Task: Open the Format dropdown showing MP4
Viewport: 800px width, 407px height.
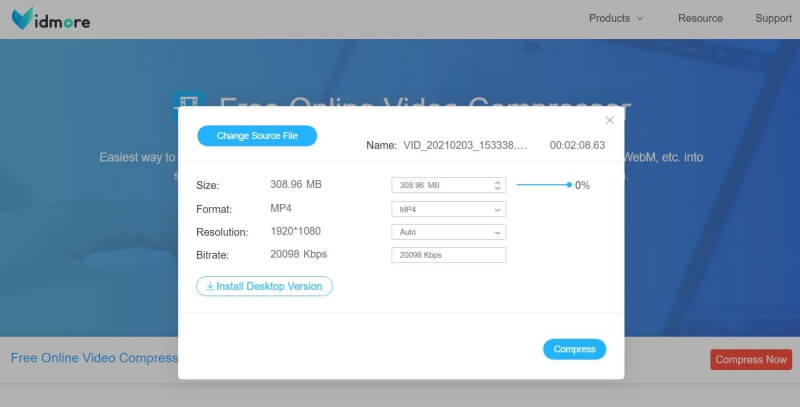Action: (448, 209)
